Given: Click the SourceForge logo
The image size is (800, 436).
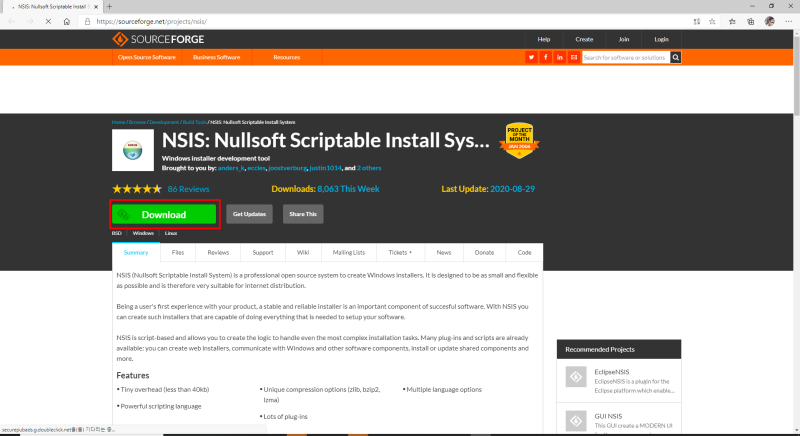Looking at the screenshot, I should 158,39.
